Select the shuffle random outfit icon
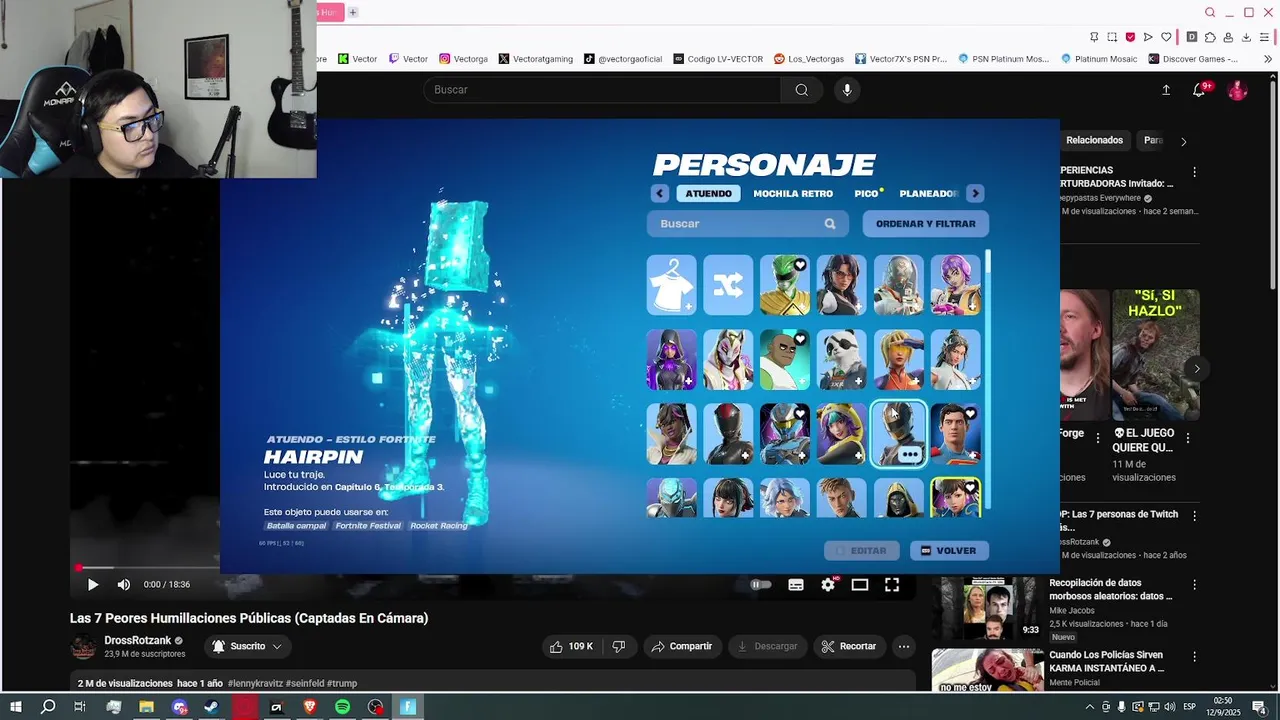 click(728, 285)
